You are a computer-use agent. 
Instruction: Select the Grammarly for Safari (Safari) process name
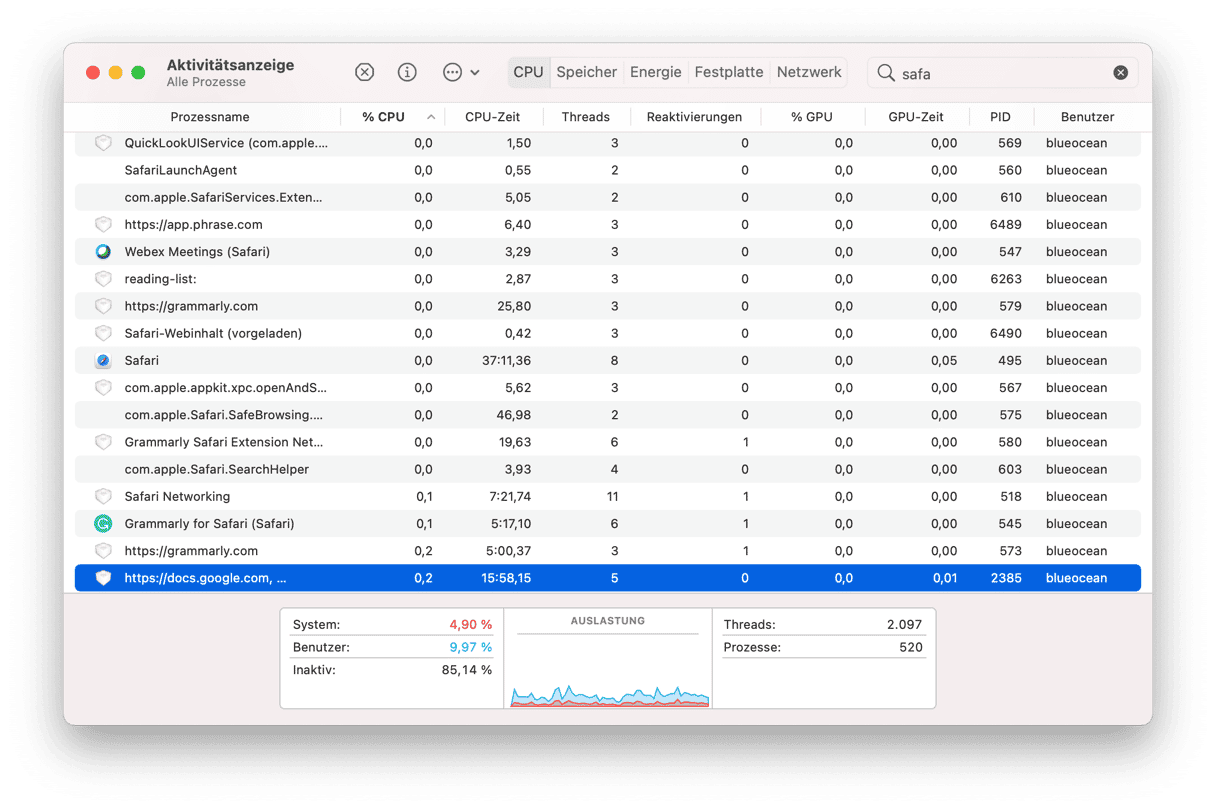point(209,523)
